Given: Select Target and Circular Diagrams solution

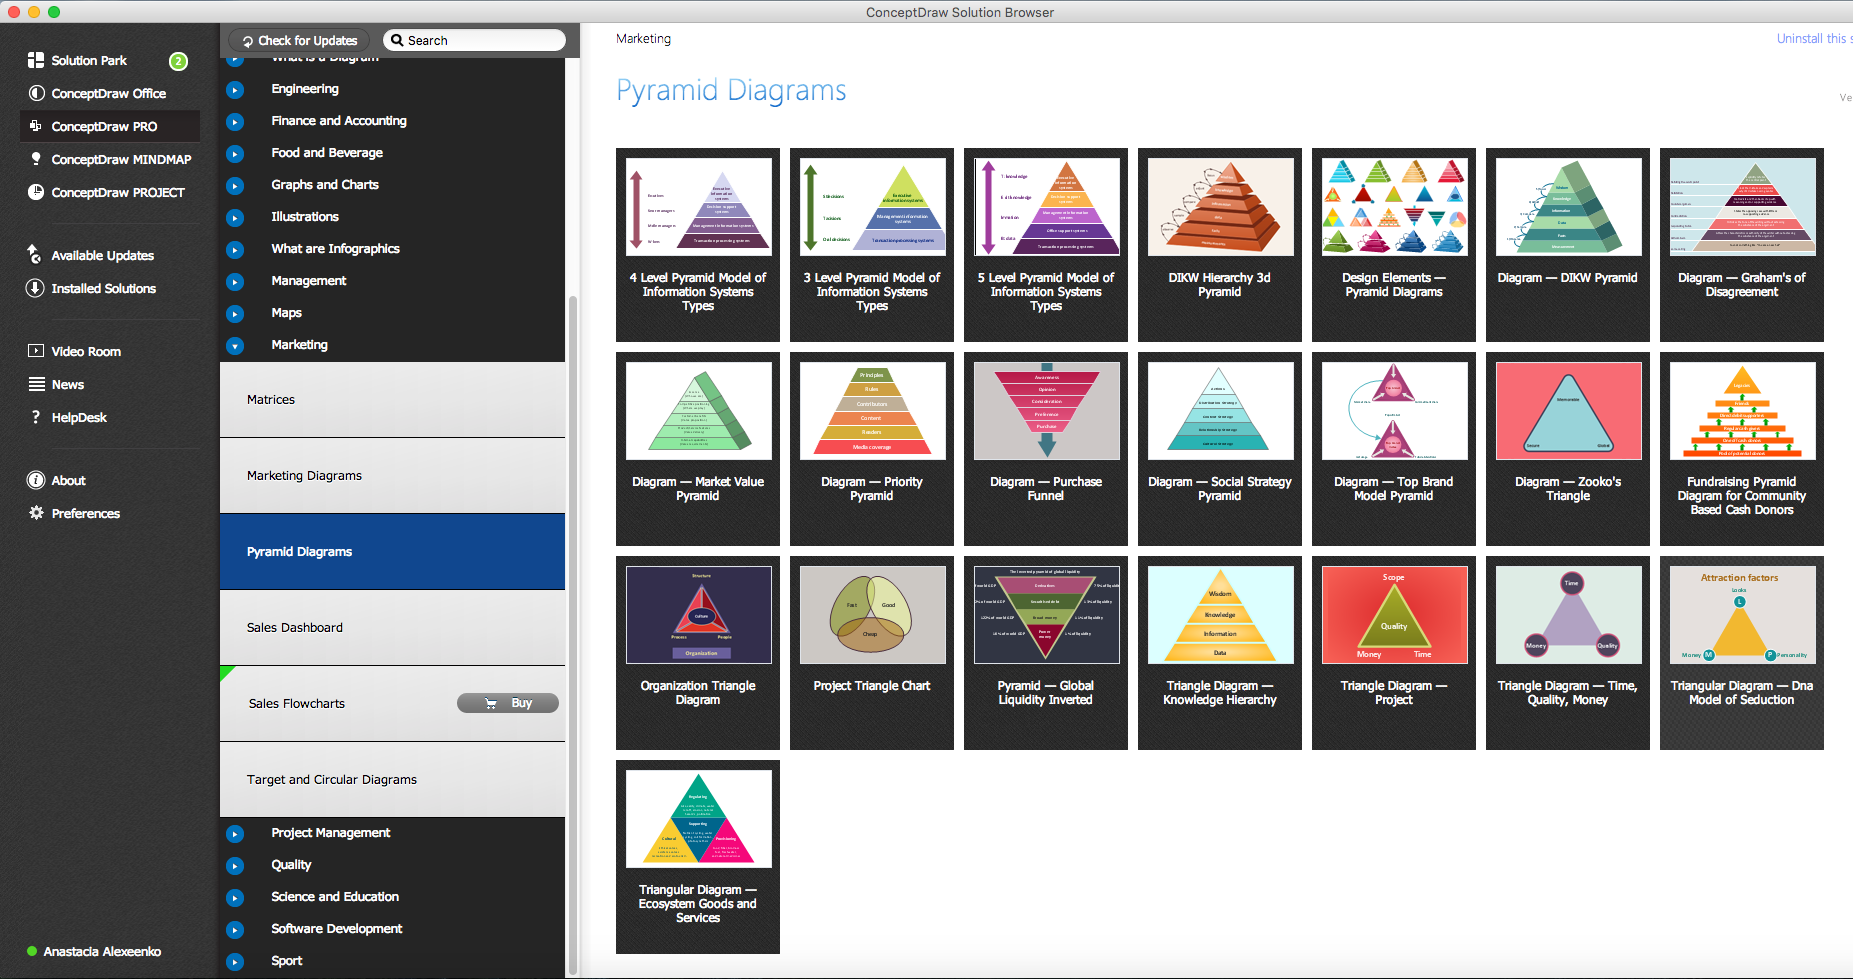Looking at the screenshot, I should (x=392, y=780).
